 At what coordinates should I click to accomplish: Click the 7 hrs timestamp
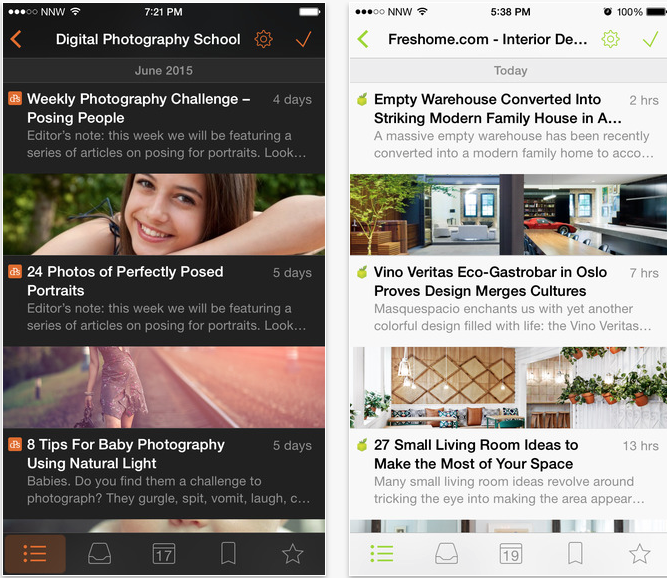644,273
